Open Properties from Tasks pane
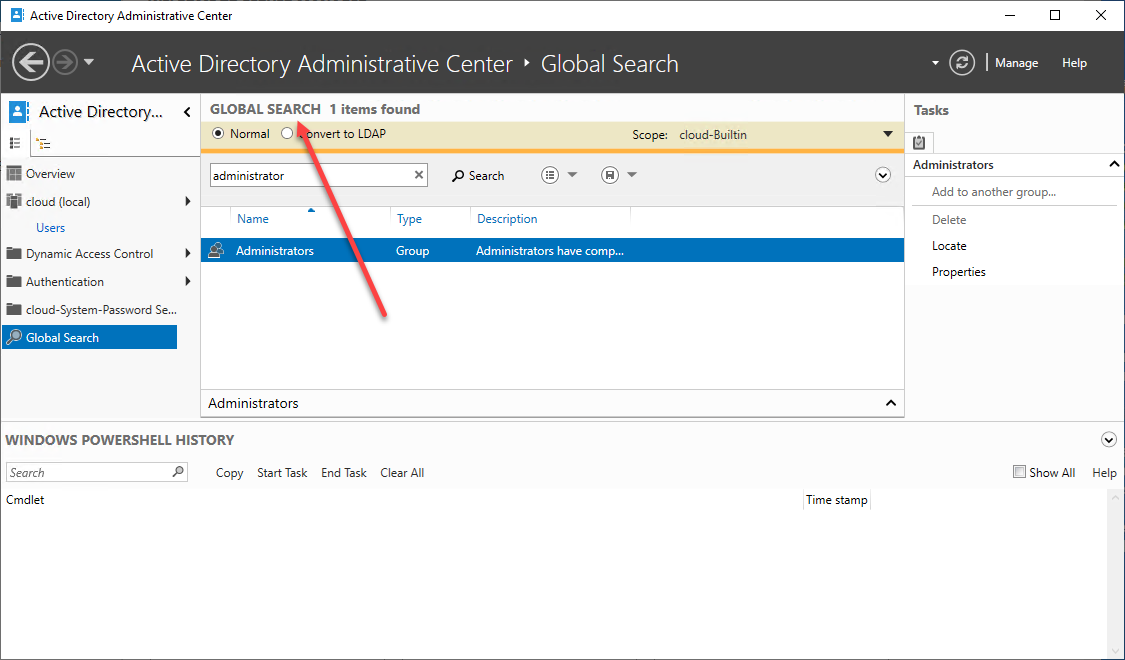This screenshot has width=1125, height=660. pos(959,271)
